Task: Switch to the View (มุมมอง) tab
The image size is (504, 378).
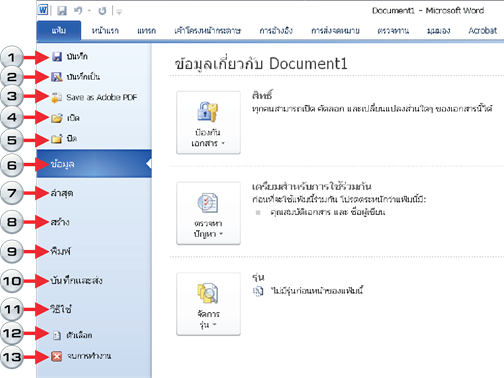Action: point(438,31)
